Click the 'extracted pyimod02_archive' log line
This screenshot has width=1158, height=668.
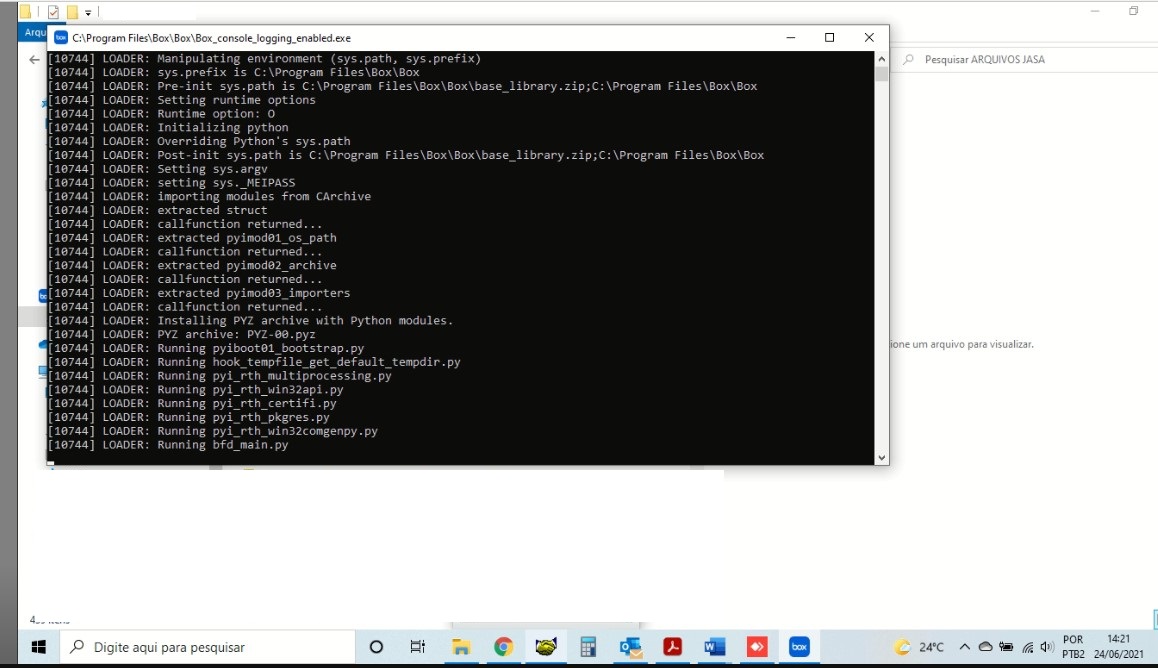tap(192, 266)
